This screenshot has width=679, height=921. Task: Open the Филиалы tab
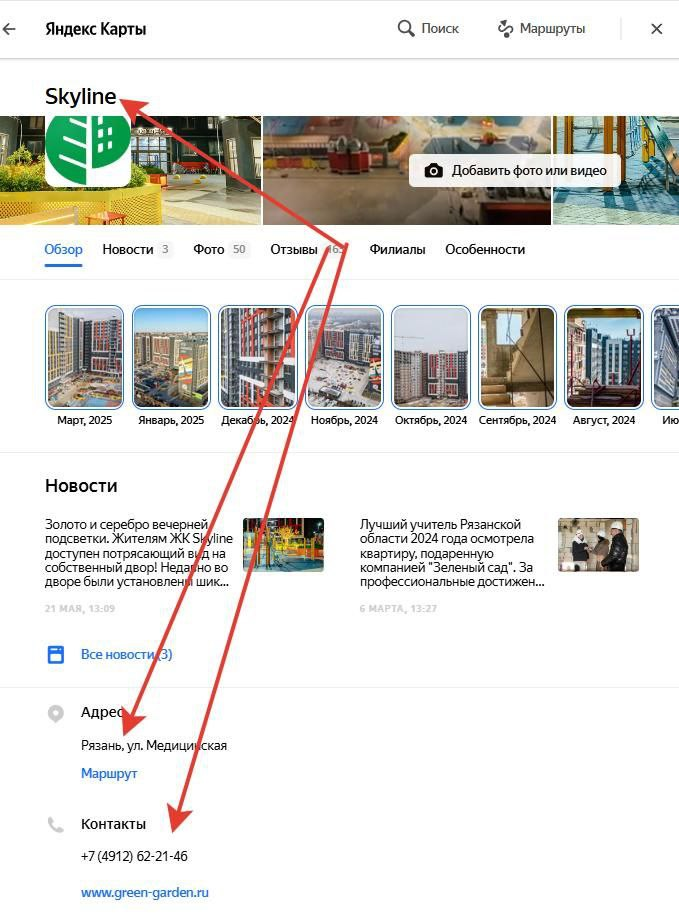(x=397, y=250)
